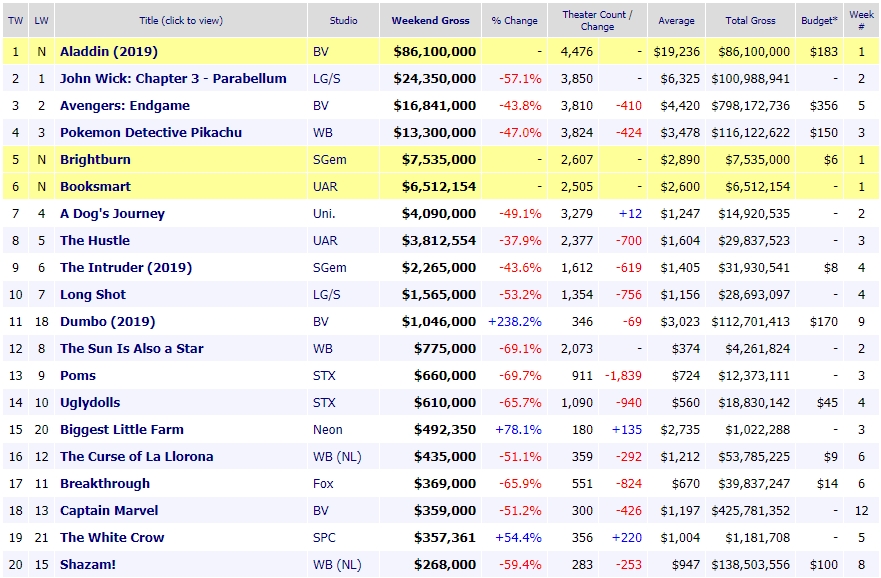View the Booksmart movie page
This screenshot has height=578, width=881.
point(95,186)
